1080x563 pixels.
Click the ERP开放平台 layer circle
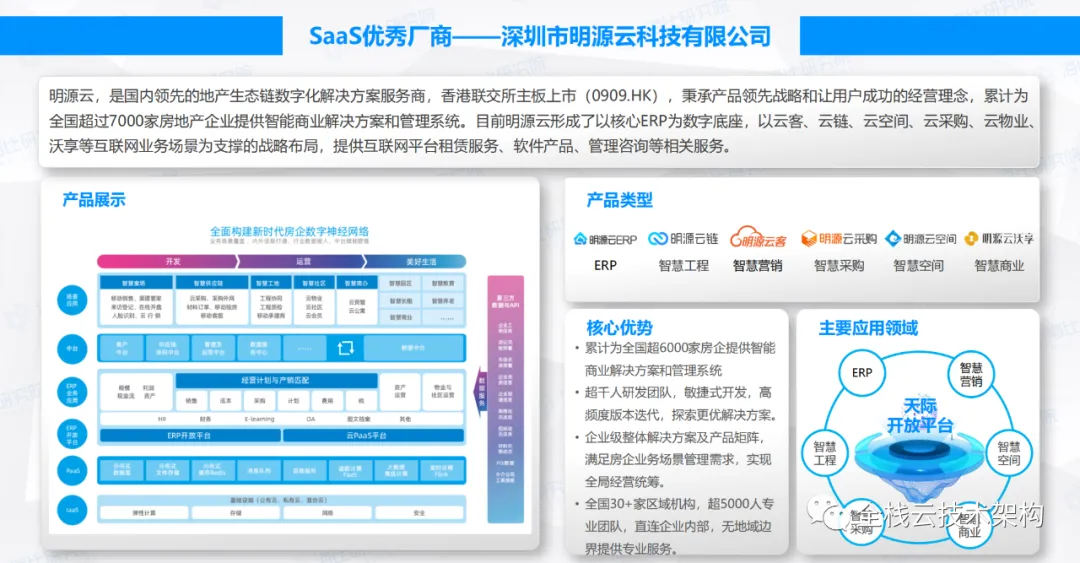click(72, 434)
